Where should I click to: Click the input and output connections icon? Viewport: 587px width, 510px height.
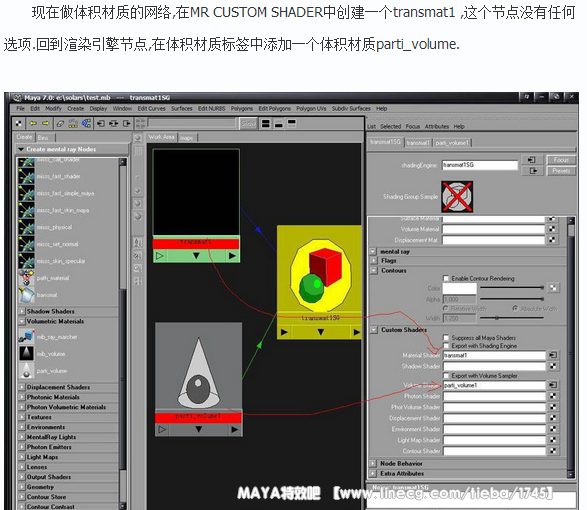point(114,123)
